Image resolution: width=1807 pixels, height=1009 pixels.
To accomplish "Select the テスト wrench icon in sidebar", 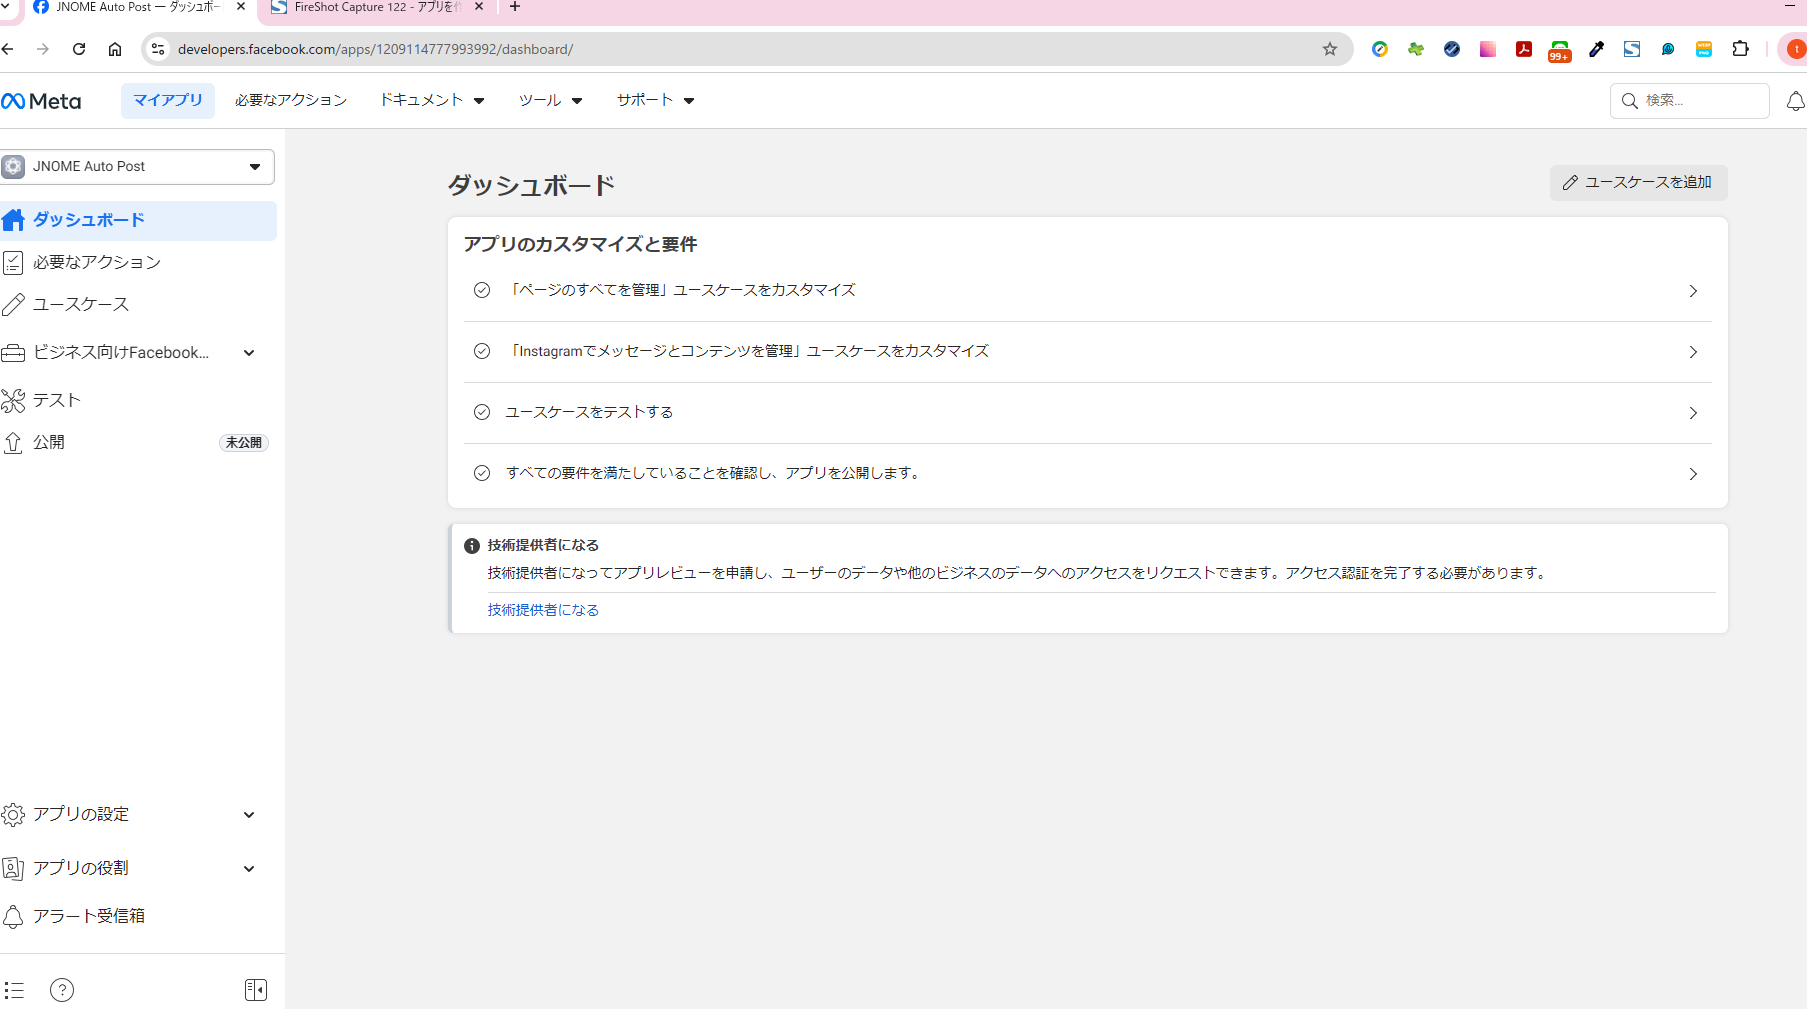I will pos(14,399).
